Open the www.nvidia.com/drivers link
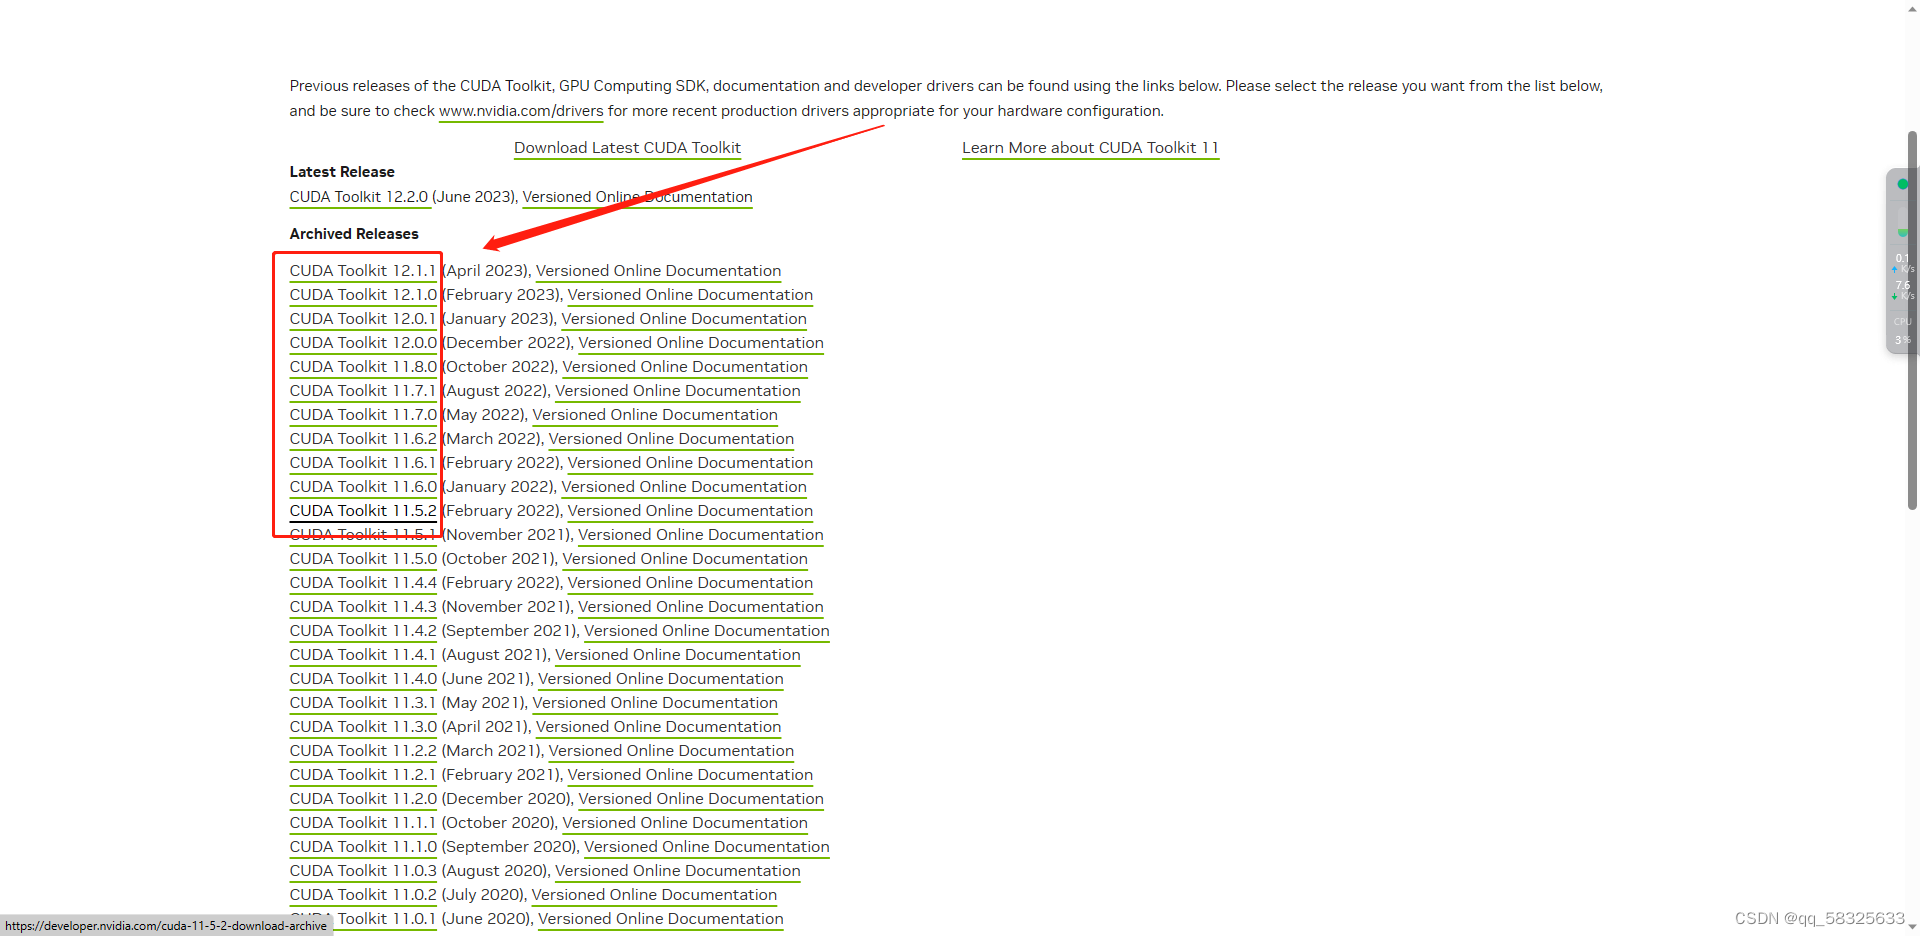 coord(521,111)
